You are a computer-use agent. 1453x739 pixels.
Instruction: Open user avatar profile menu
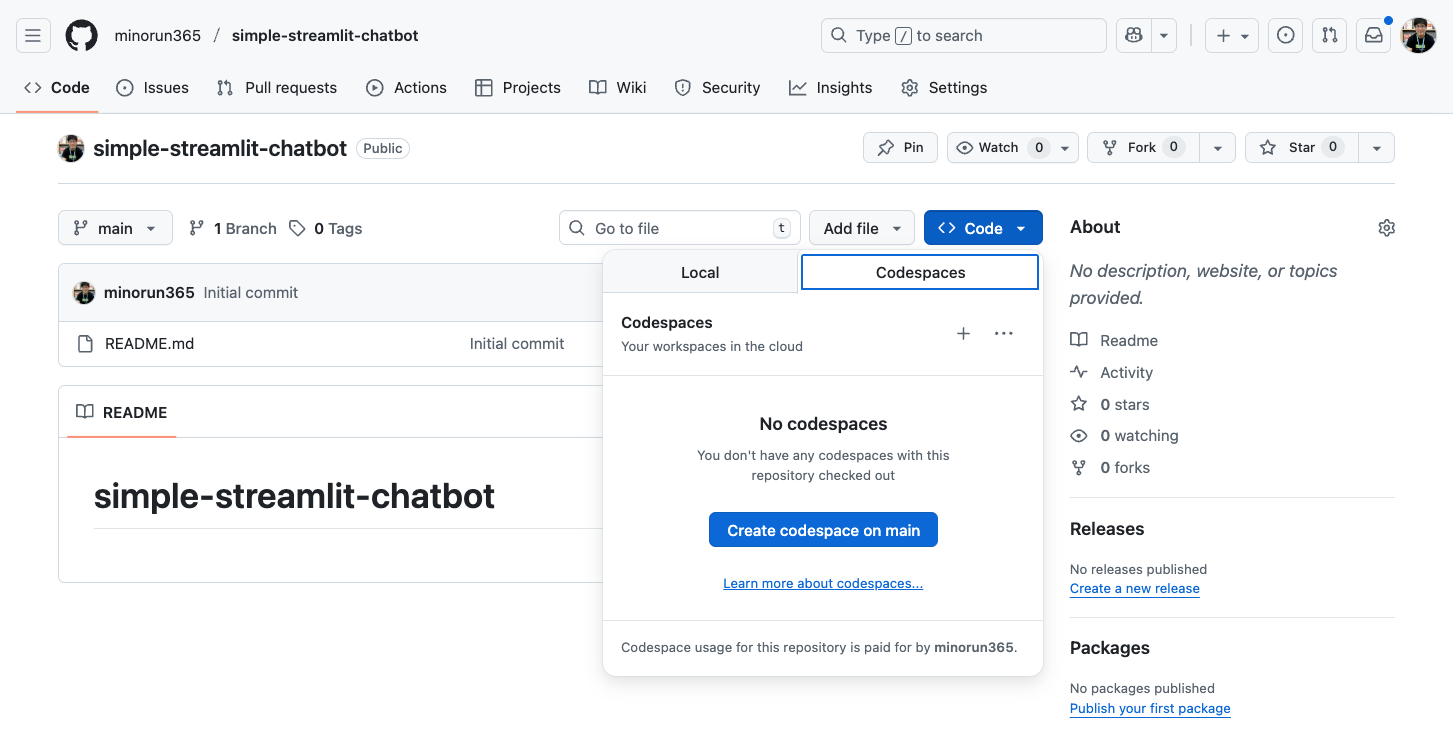(1418, 36)
